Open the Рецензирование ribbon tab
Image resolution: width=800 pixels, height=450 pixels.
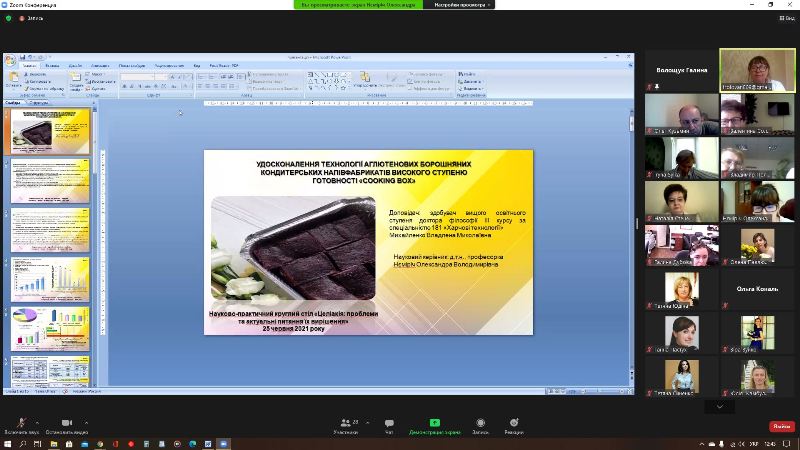[169, 66]
